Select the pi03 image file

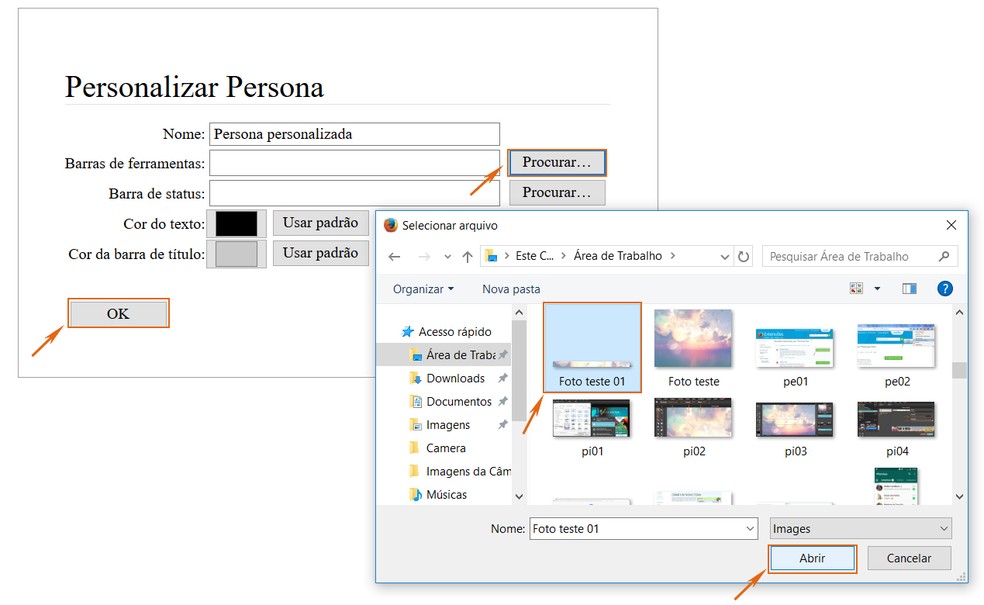click(x=795, y=429)
